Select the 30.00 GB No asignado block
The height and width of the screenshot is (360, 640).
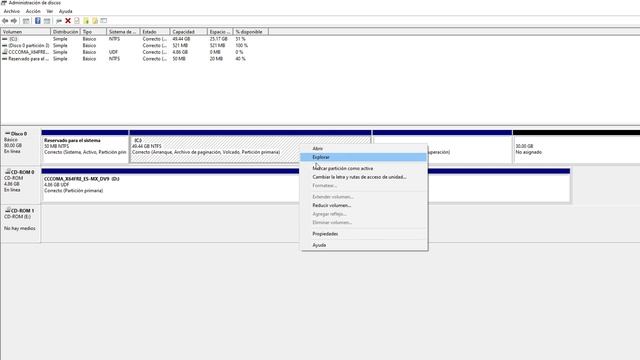click(576, 147)
